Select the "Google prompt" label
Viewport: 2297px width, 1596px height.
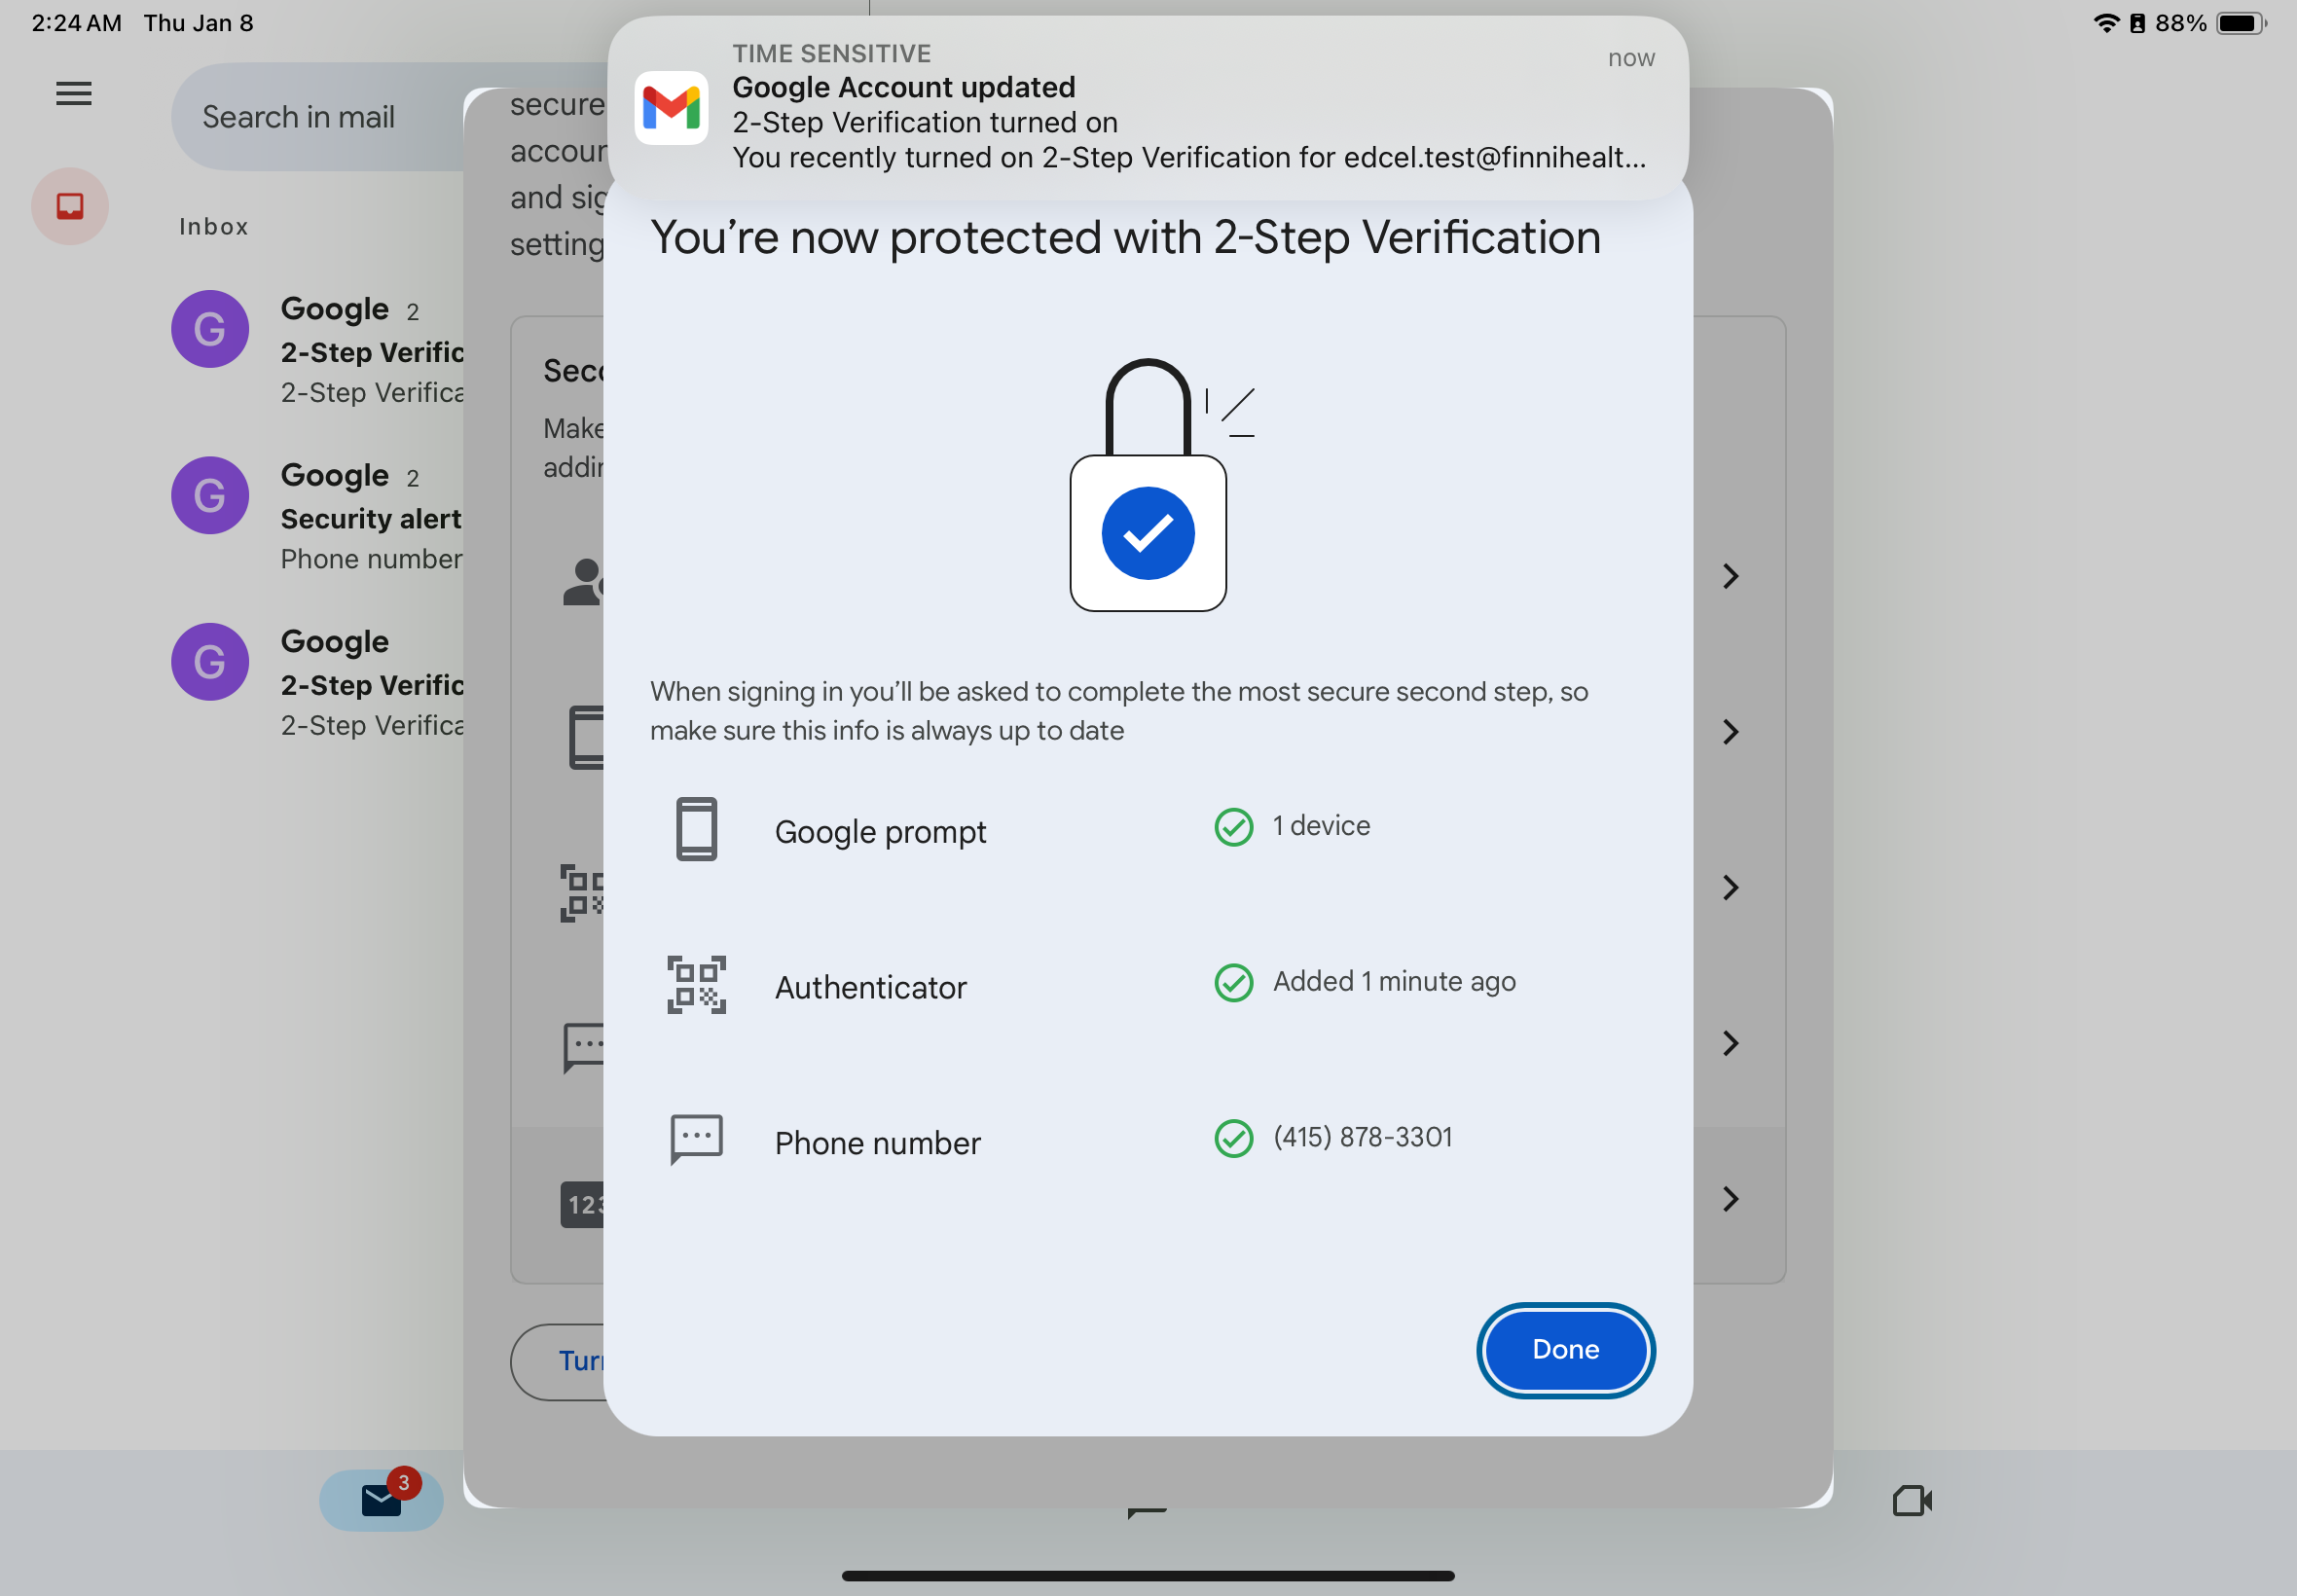(x=880, y=832)
